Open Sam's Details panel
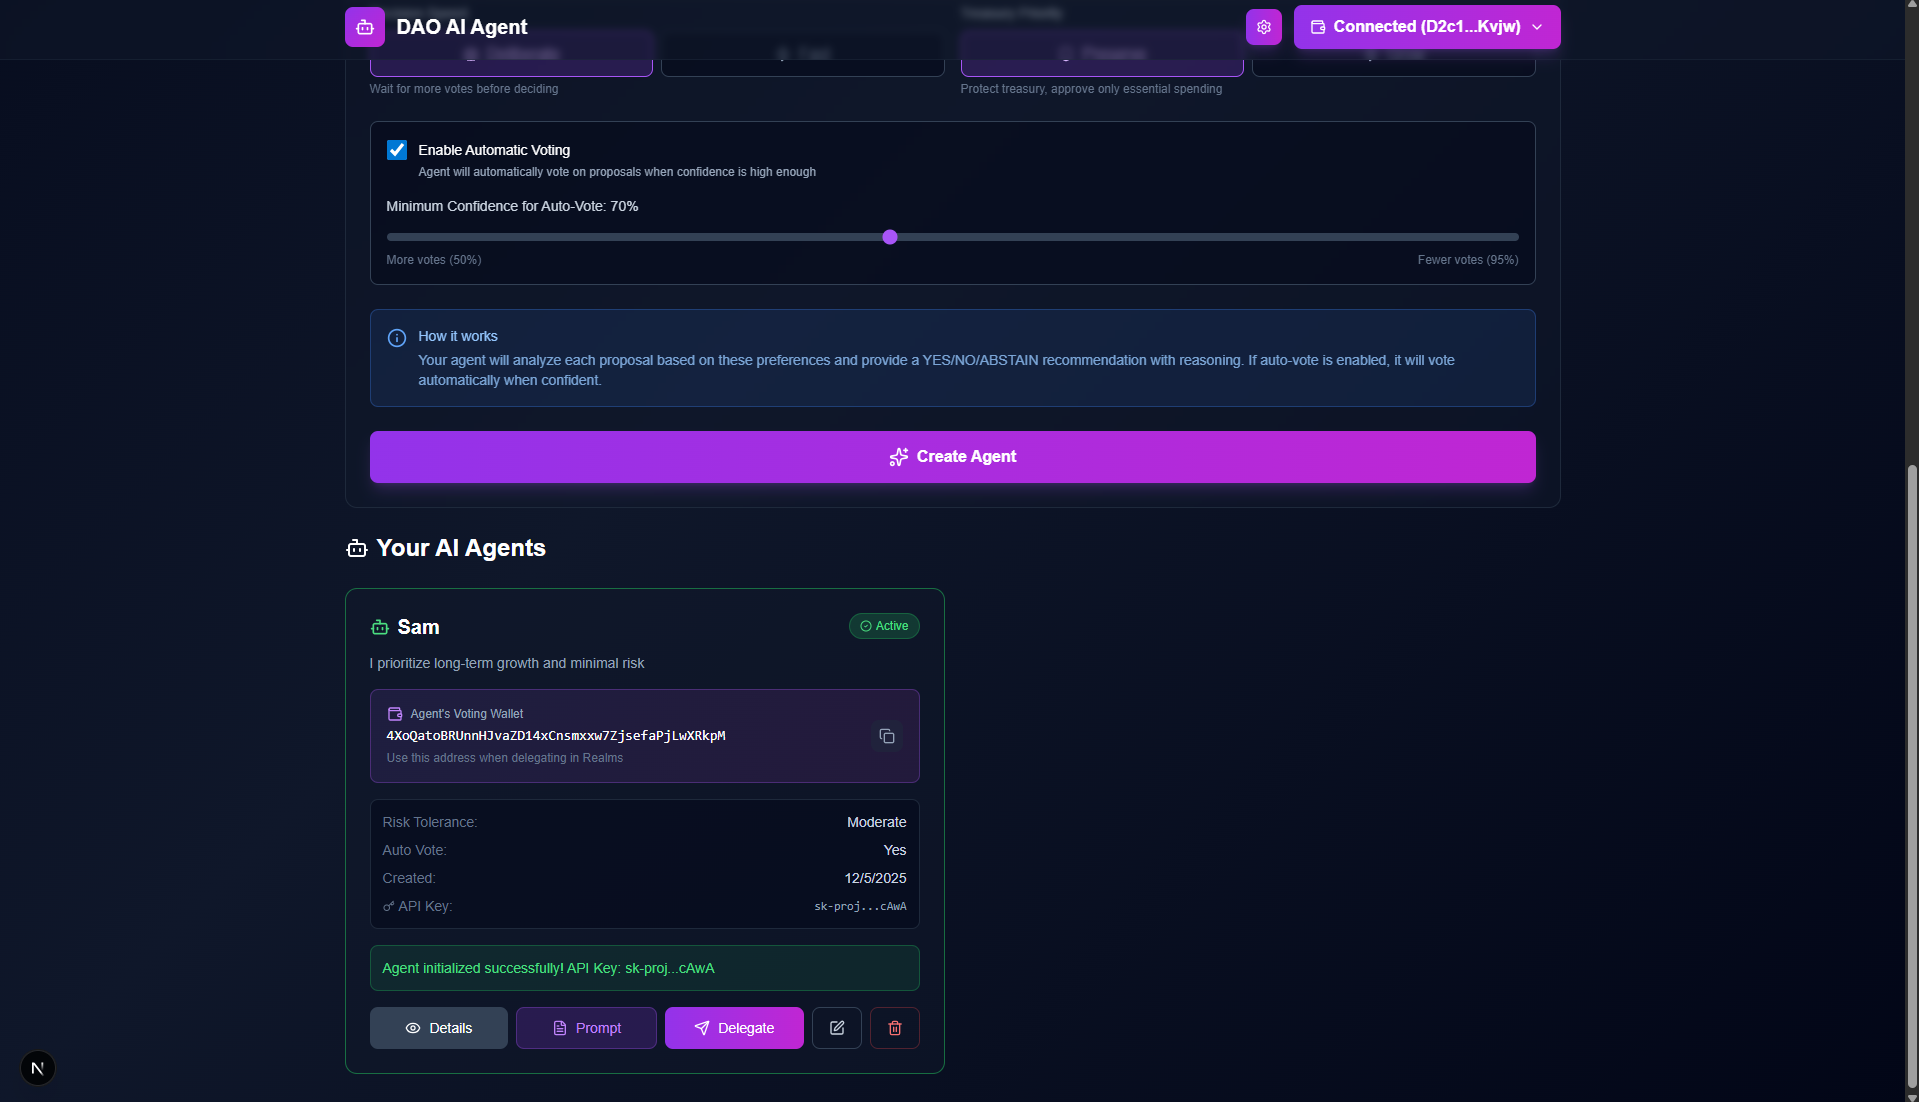The width and height of the screenshot is (1919, 1102). [x=438, y=1028]
